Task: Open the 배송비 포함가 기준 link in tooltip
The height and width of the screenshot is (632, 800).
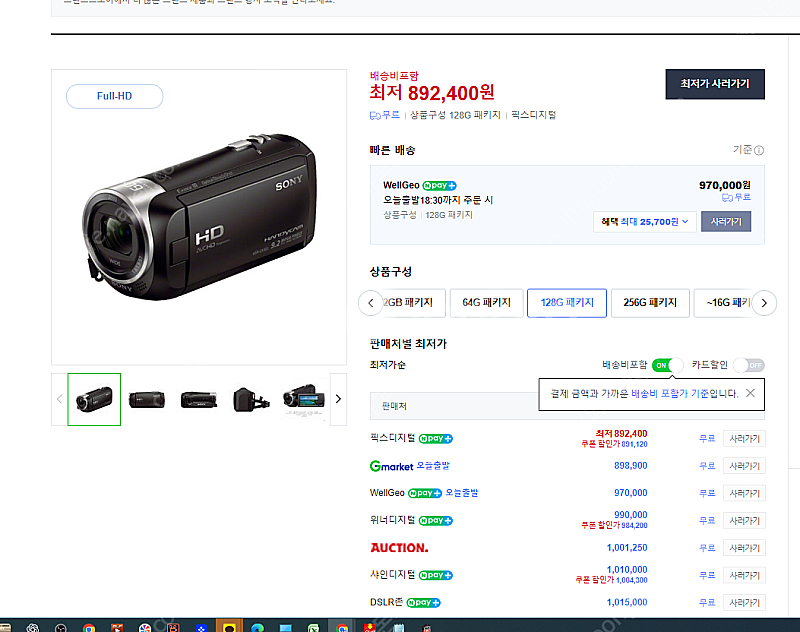Action: [670, 393]
